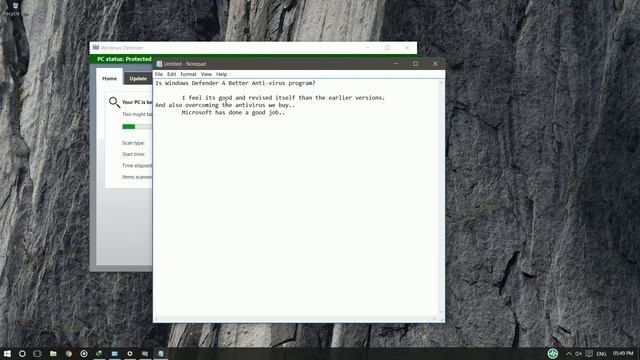Viewport: 640px width, 360px height.
Task: Open Task View on the taskbar
Action: point(37,353)
